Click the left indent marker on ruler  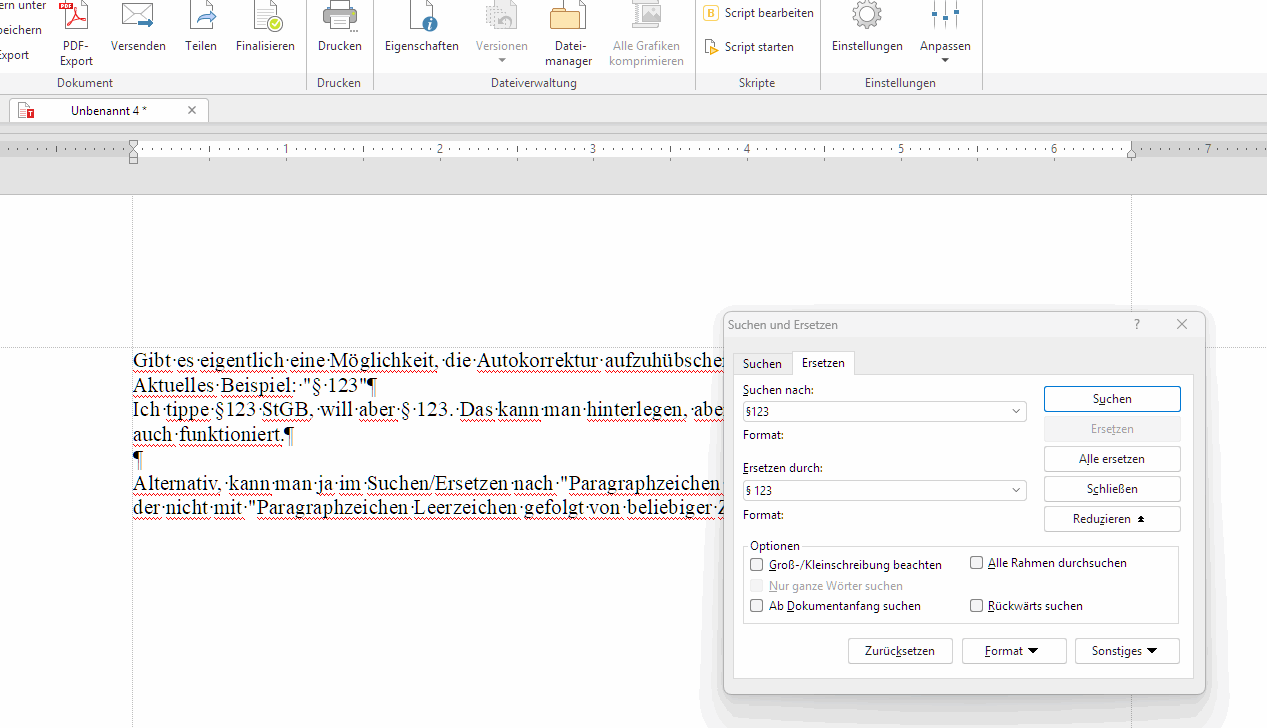coord(133,152)
